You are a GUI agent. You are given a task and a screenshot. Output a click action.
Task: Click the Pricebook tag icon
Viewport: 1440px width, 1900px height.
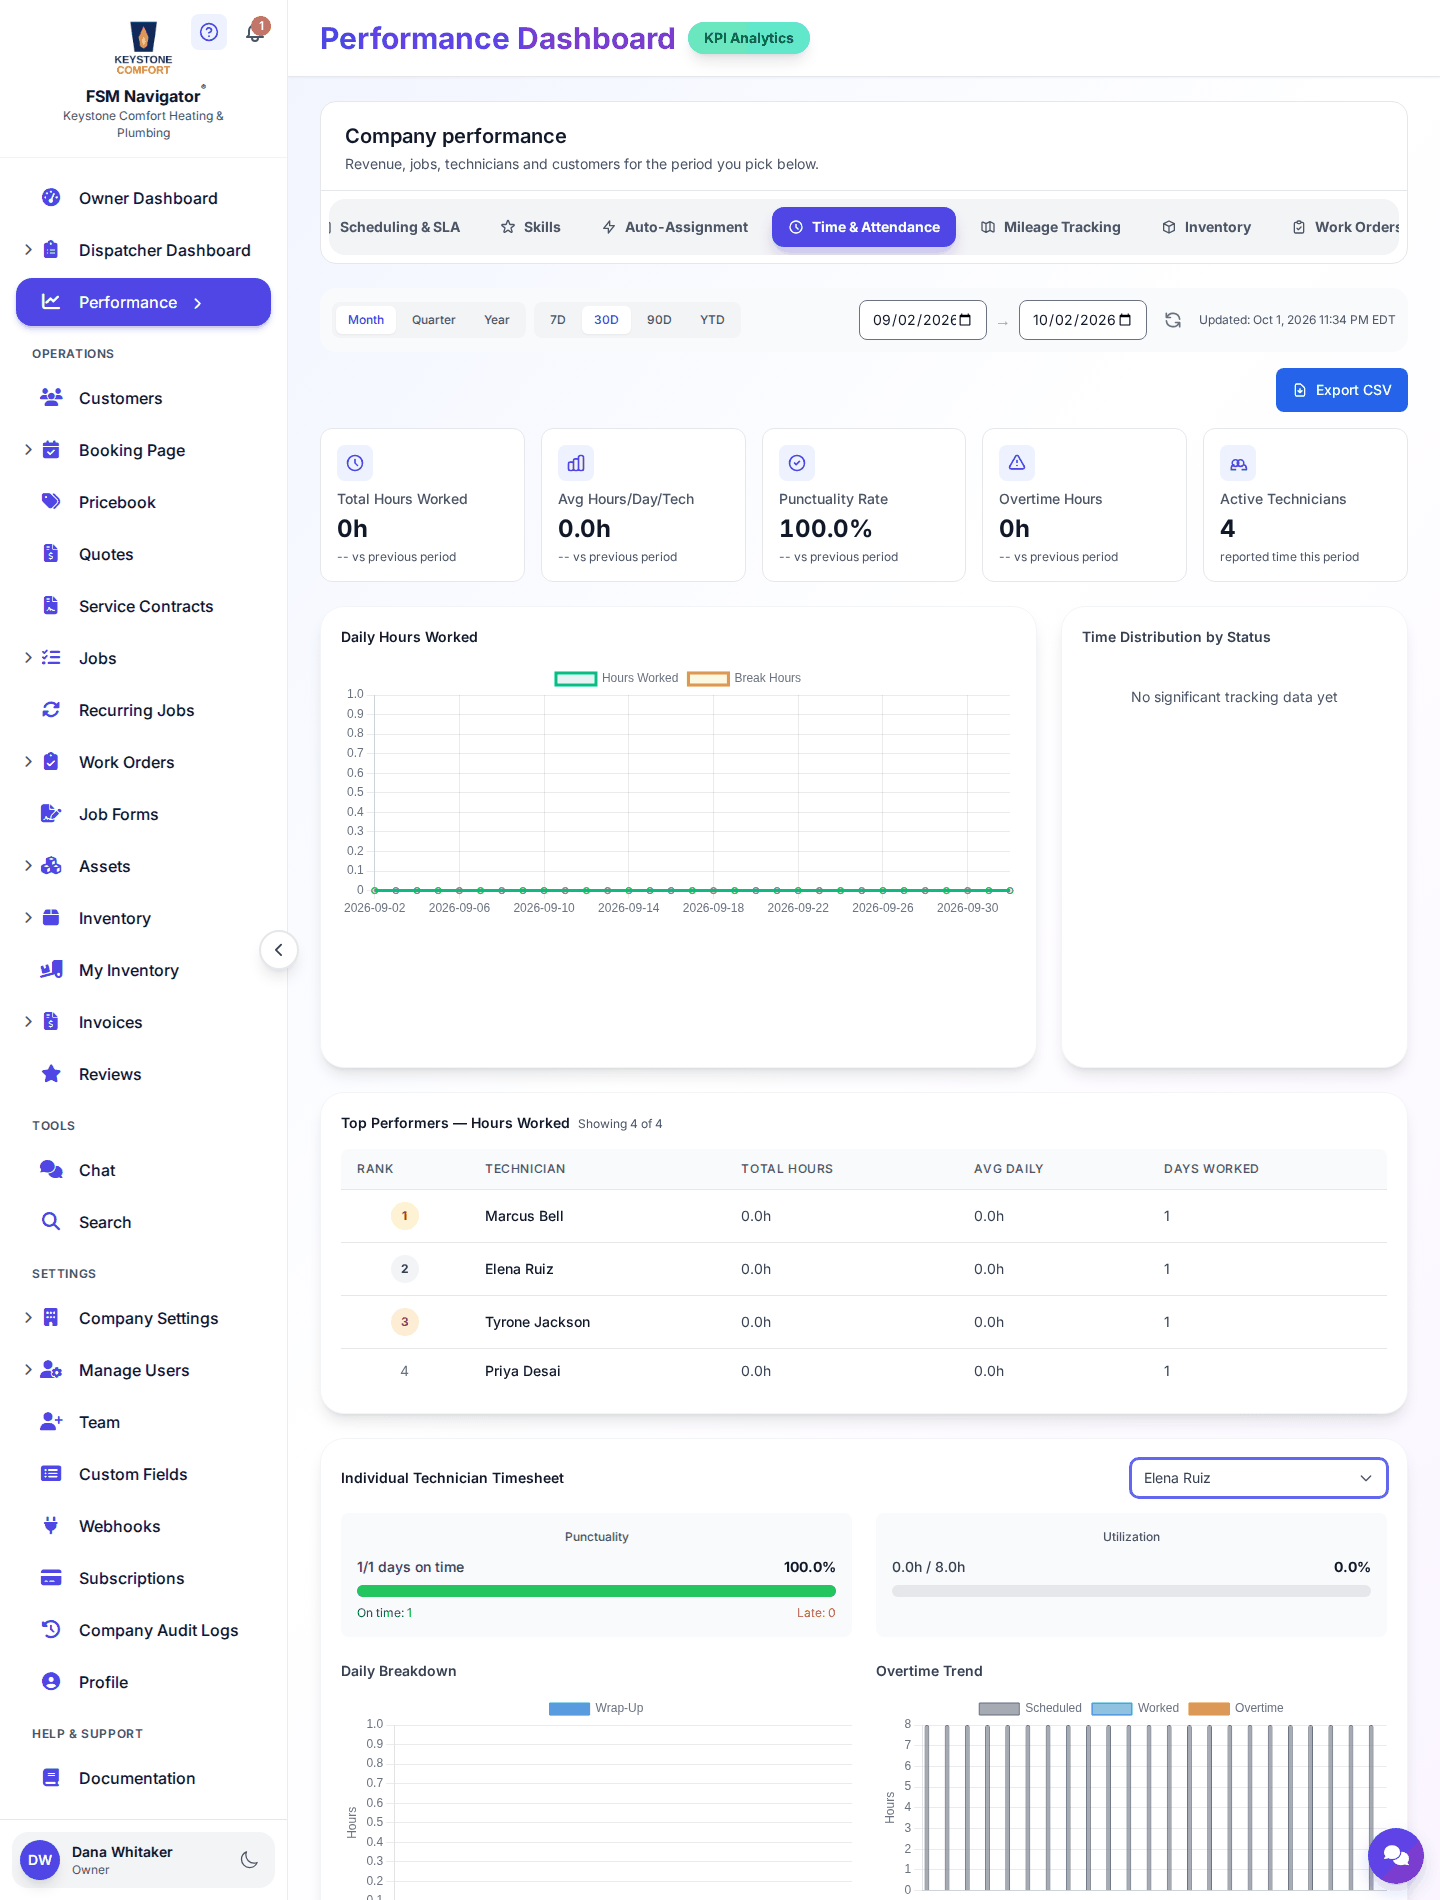coord(51,502)
